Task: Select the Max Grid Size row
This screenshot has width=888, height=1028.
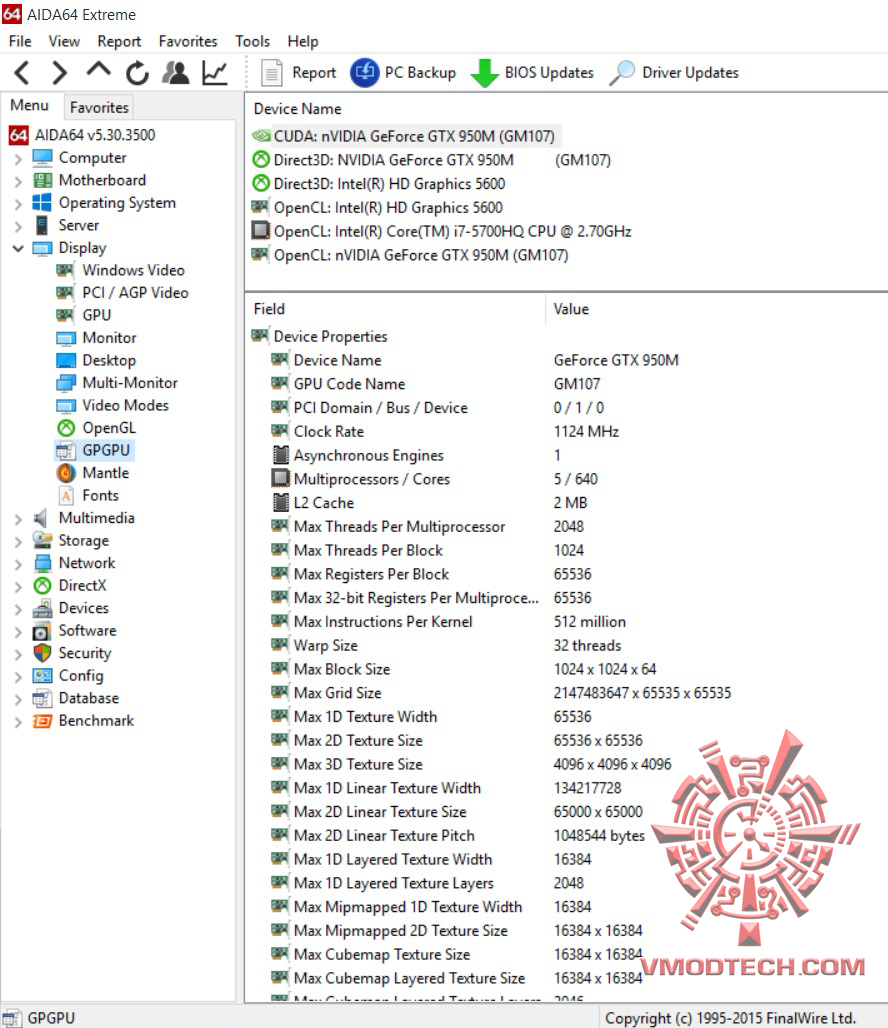Action: pos(567,693)
